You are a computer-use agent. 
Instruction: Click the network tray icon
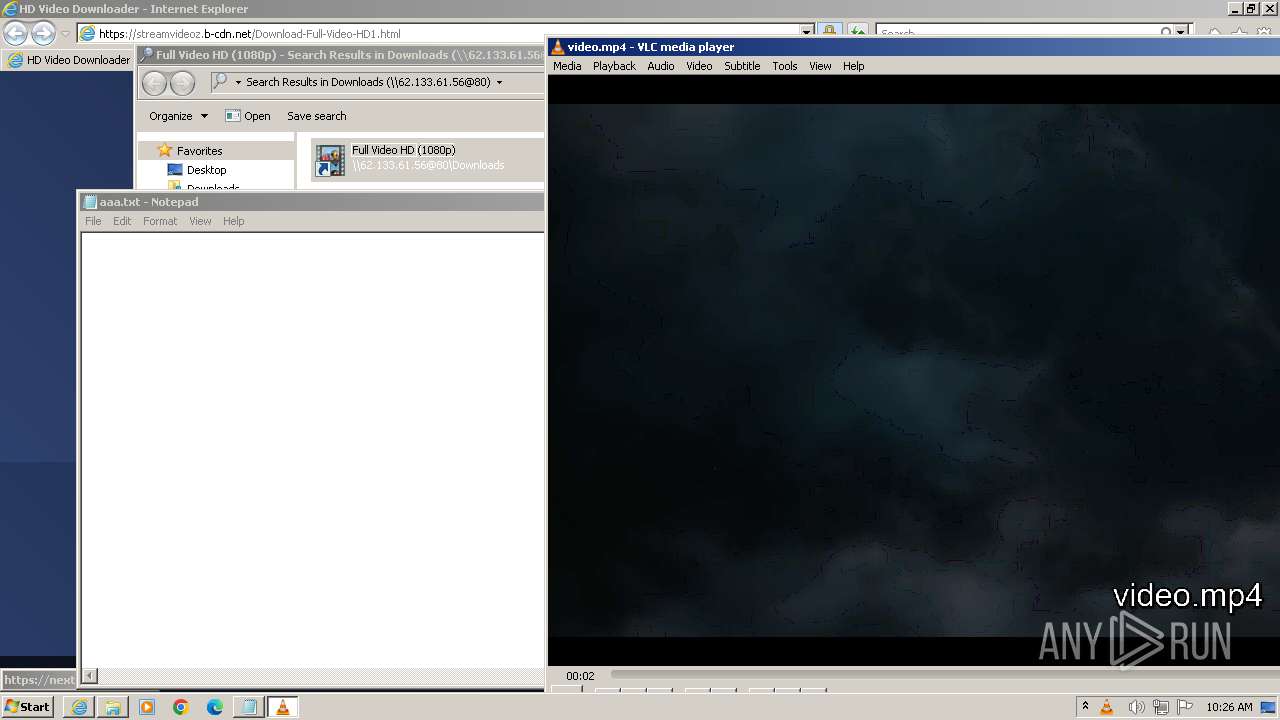pyautogui.click(x=1160, y=707)
